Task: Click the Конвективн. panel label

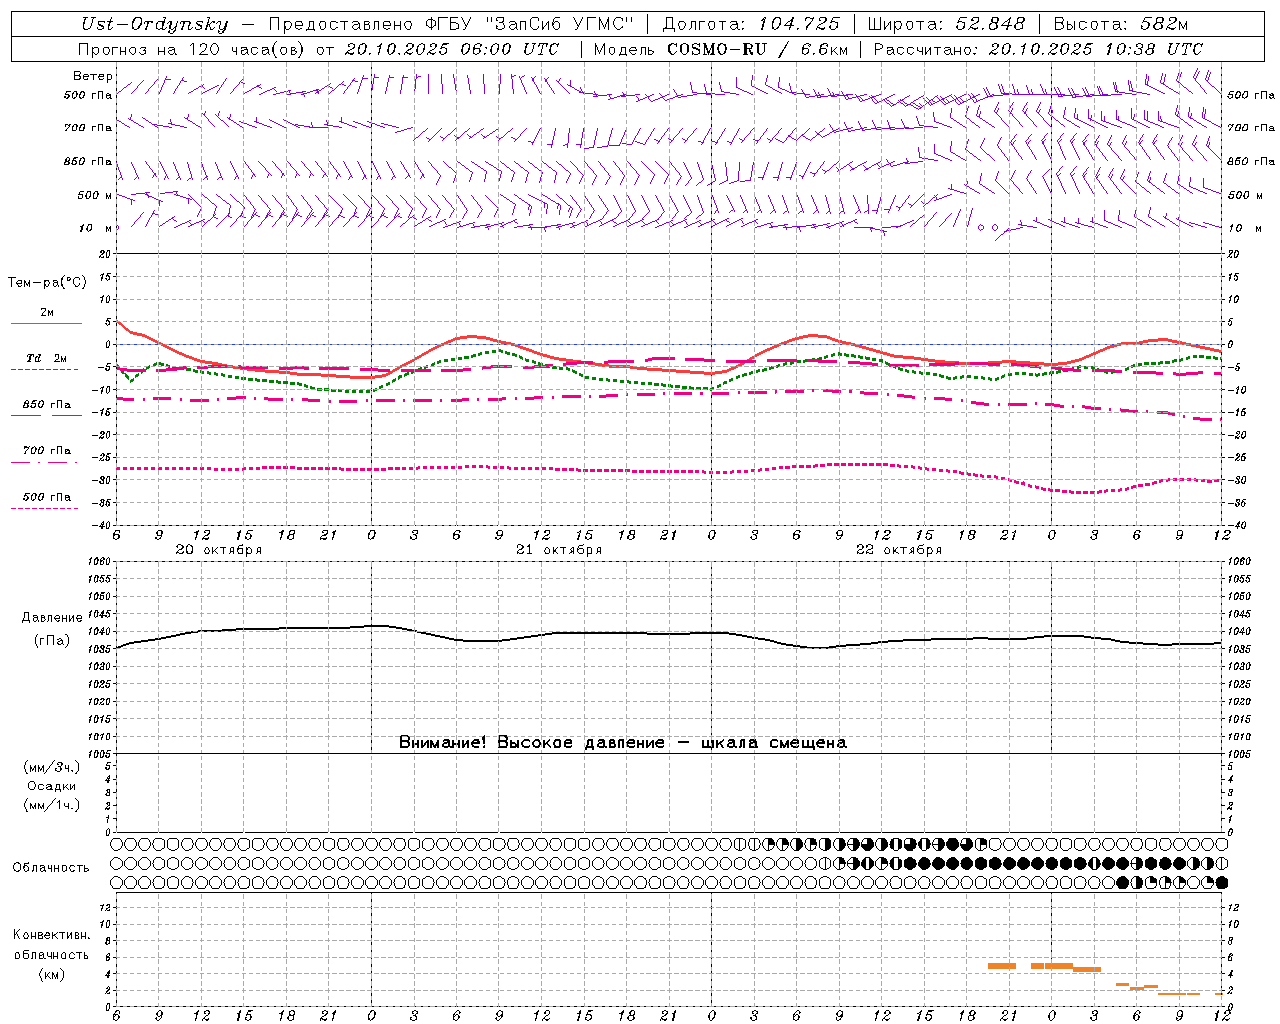Action: tap(52, 936)
